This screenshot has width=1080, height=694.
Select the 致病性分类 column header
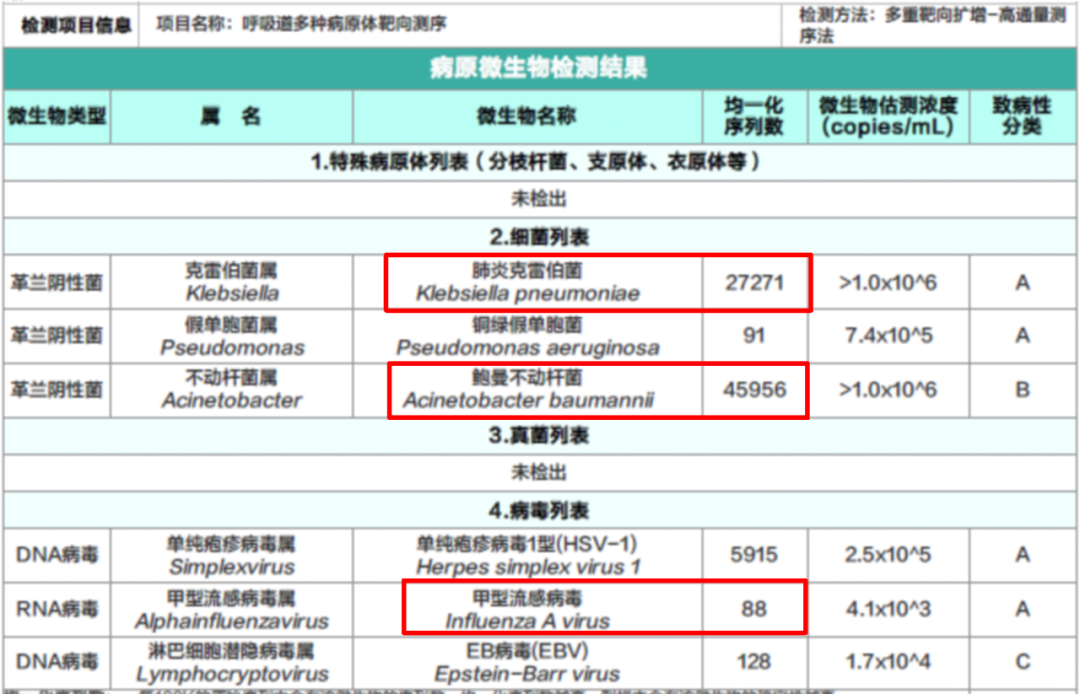click(x=1021, y=116)
